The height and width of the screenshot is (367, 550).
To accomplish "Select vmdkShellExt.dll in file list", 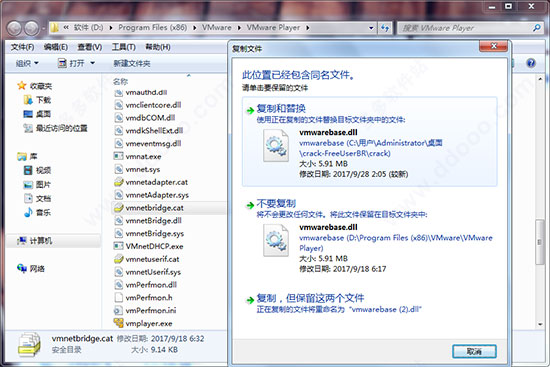I will [x=149, y=131].
